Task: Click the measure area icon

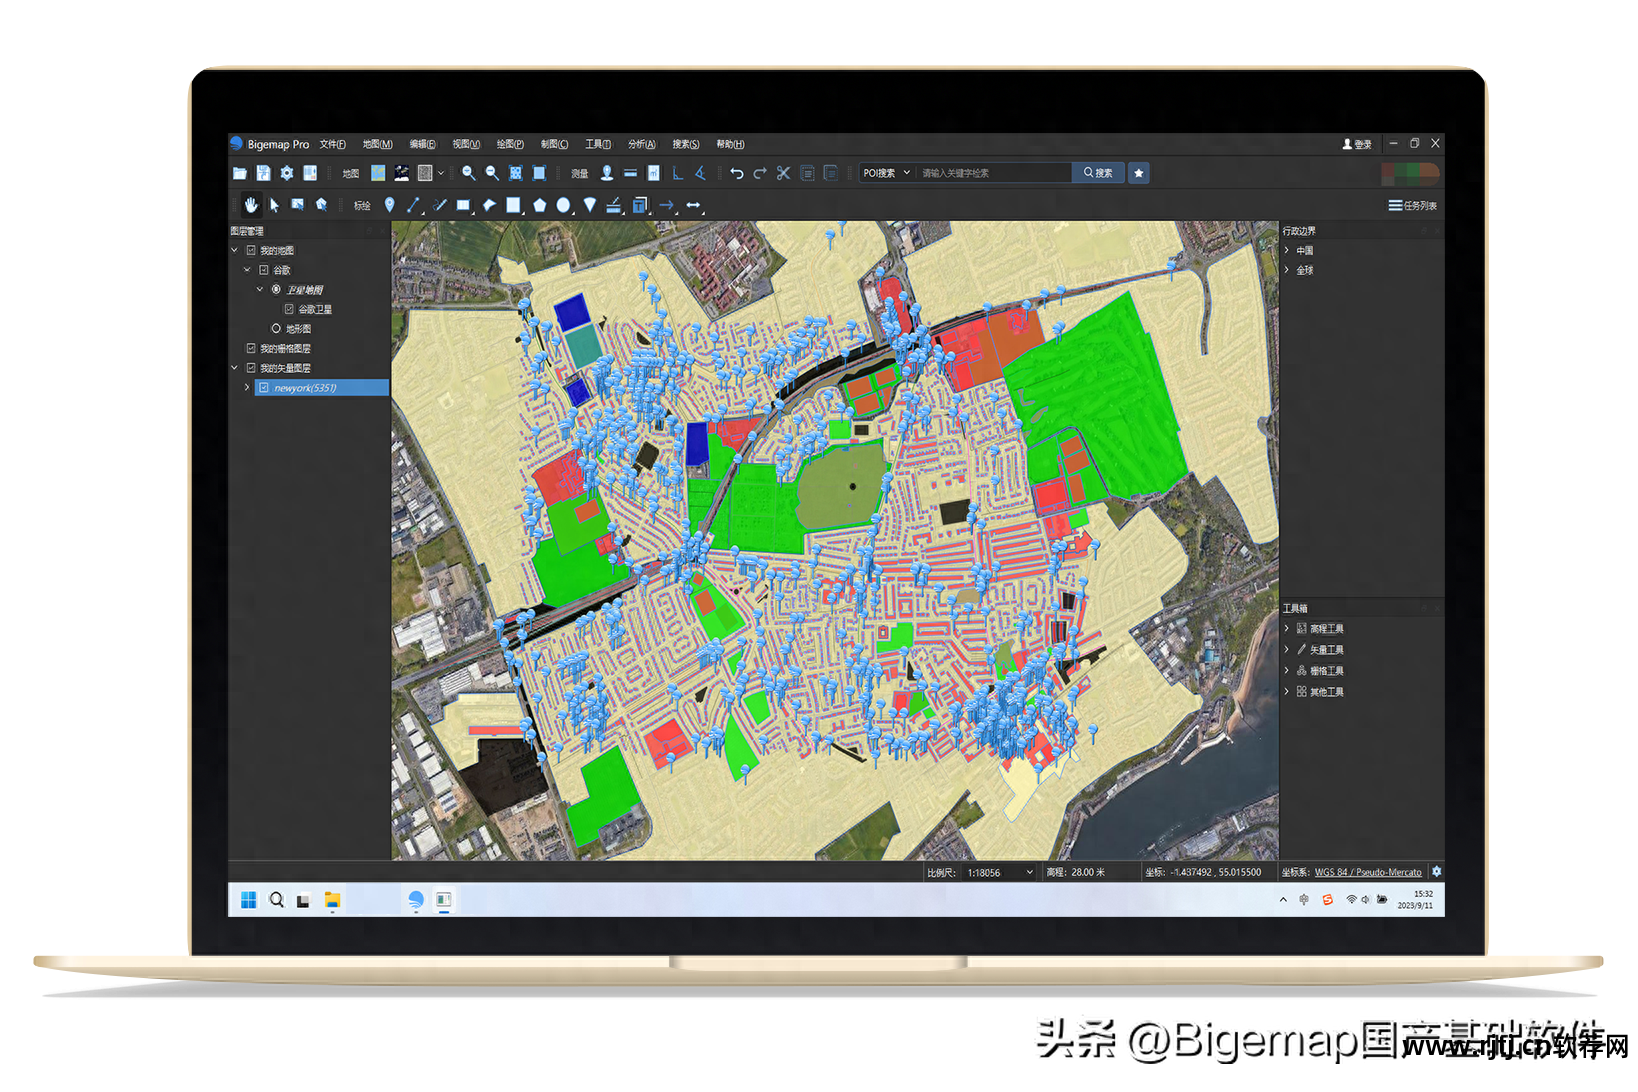Action: tap(653, 173)
